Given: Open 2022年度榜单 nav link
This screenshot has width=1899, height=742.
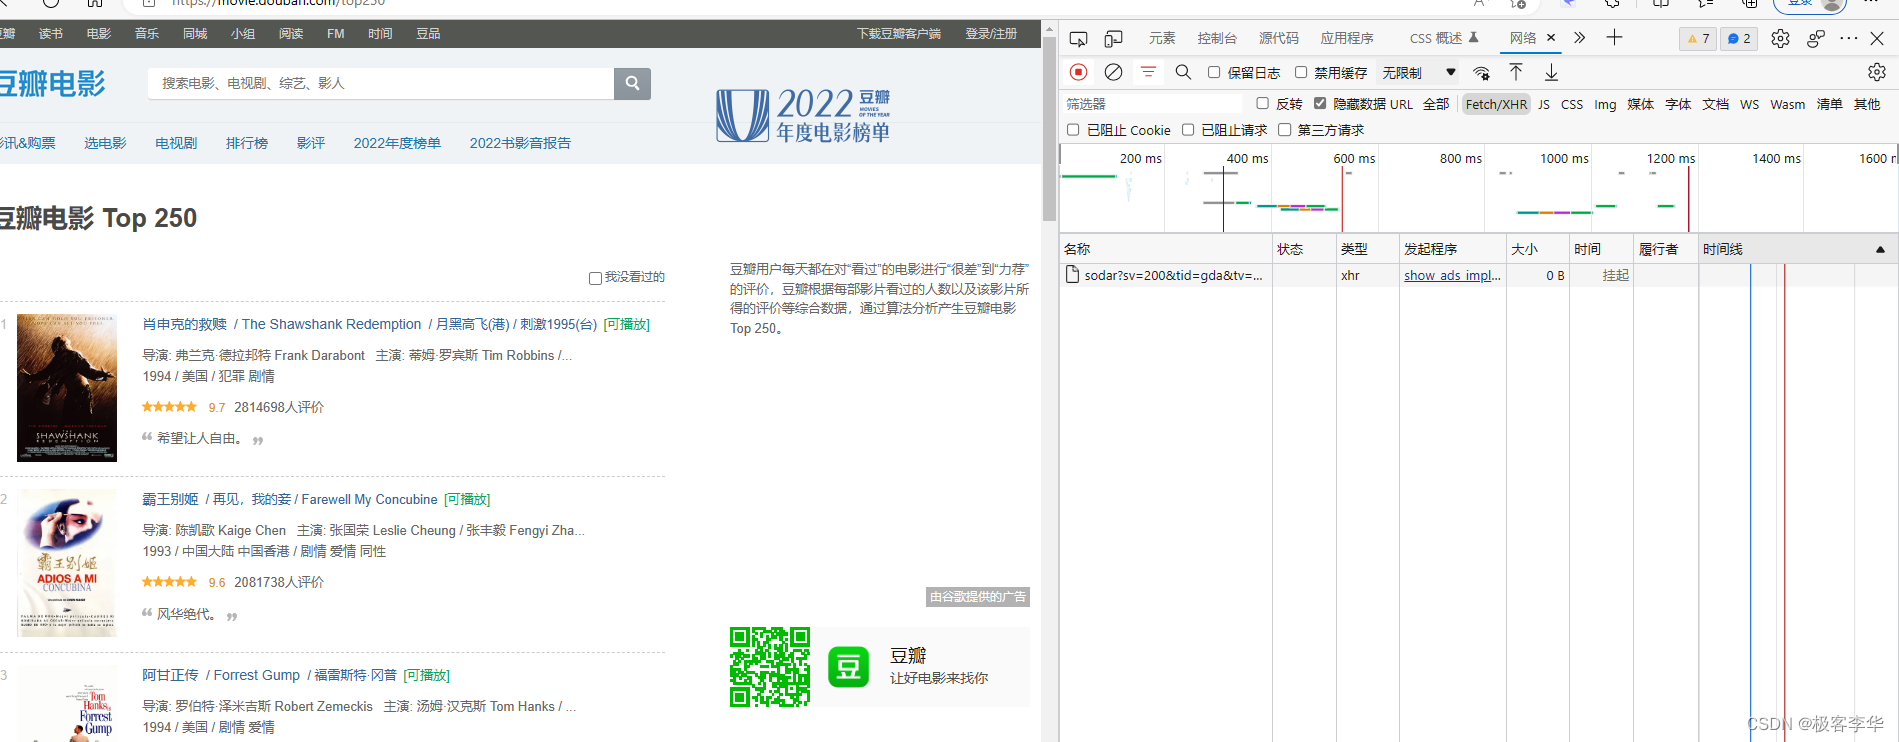Looking at the screenshot, I should pos(397,143).
